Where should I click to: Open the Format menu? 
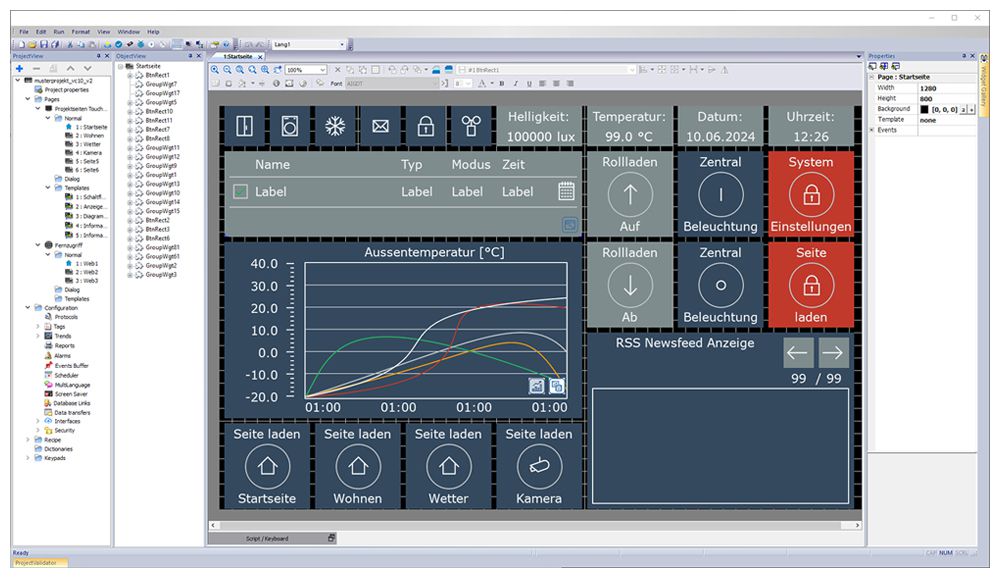pos(80,31)
